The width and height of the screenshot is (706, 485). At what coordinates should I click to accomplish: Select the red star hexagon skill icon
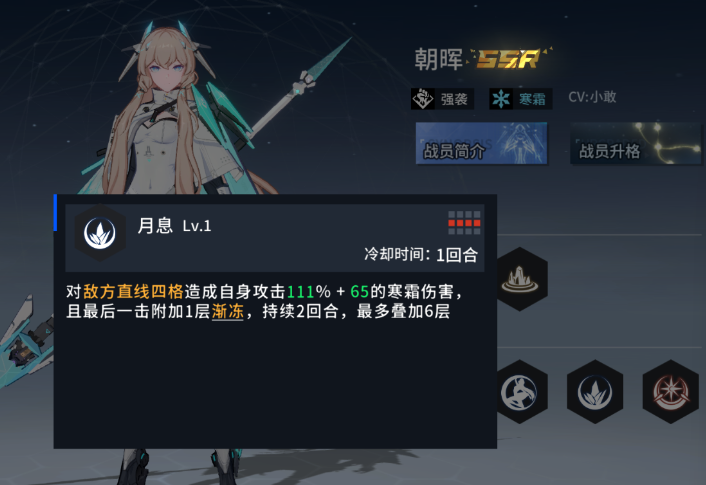coord(671,392)
